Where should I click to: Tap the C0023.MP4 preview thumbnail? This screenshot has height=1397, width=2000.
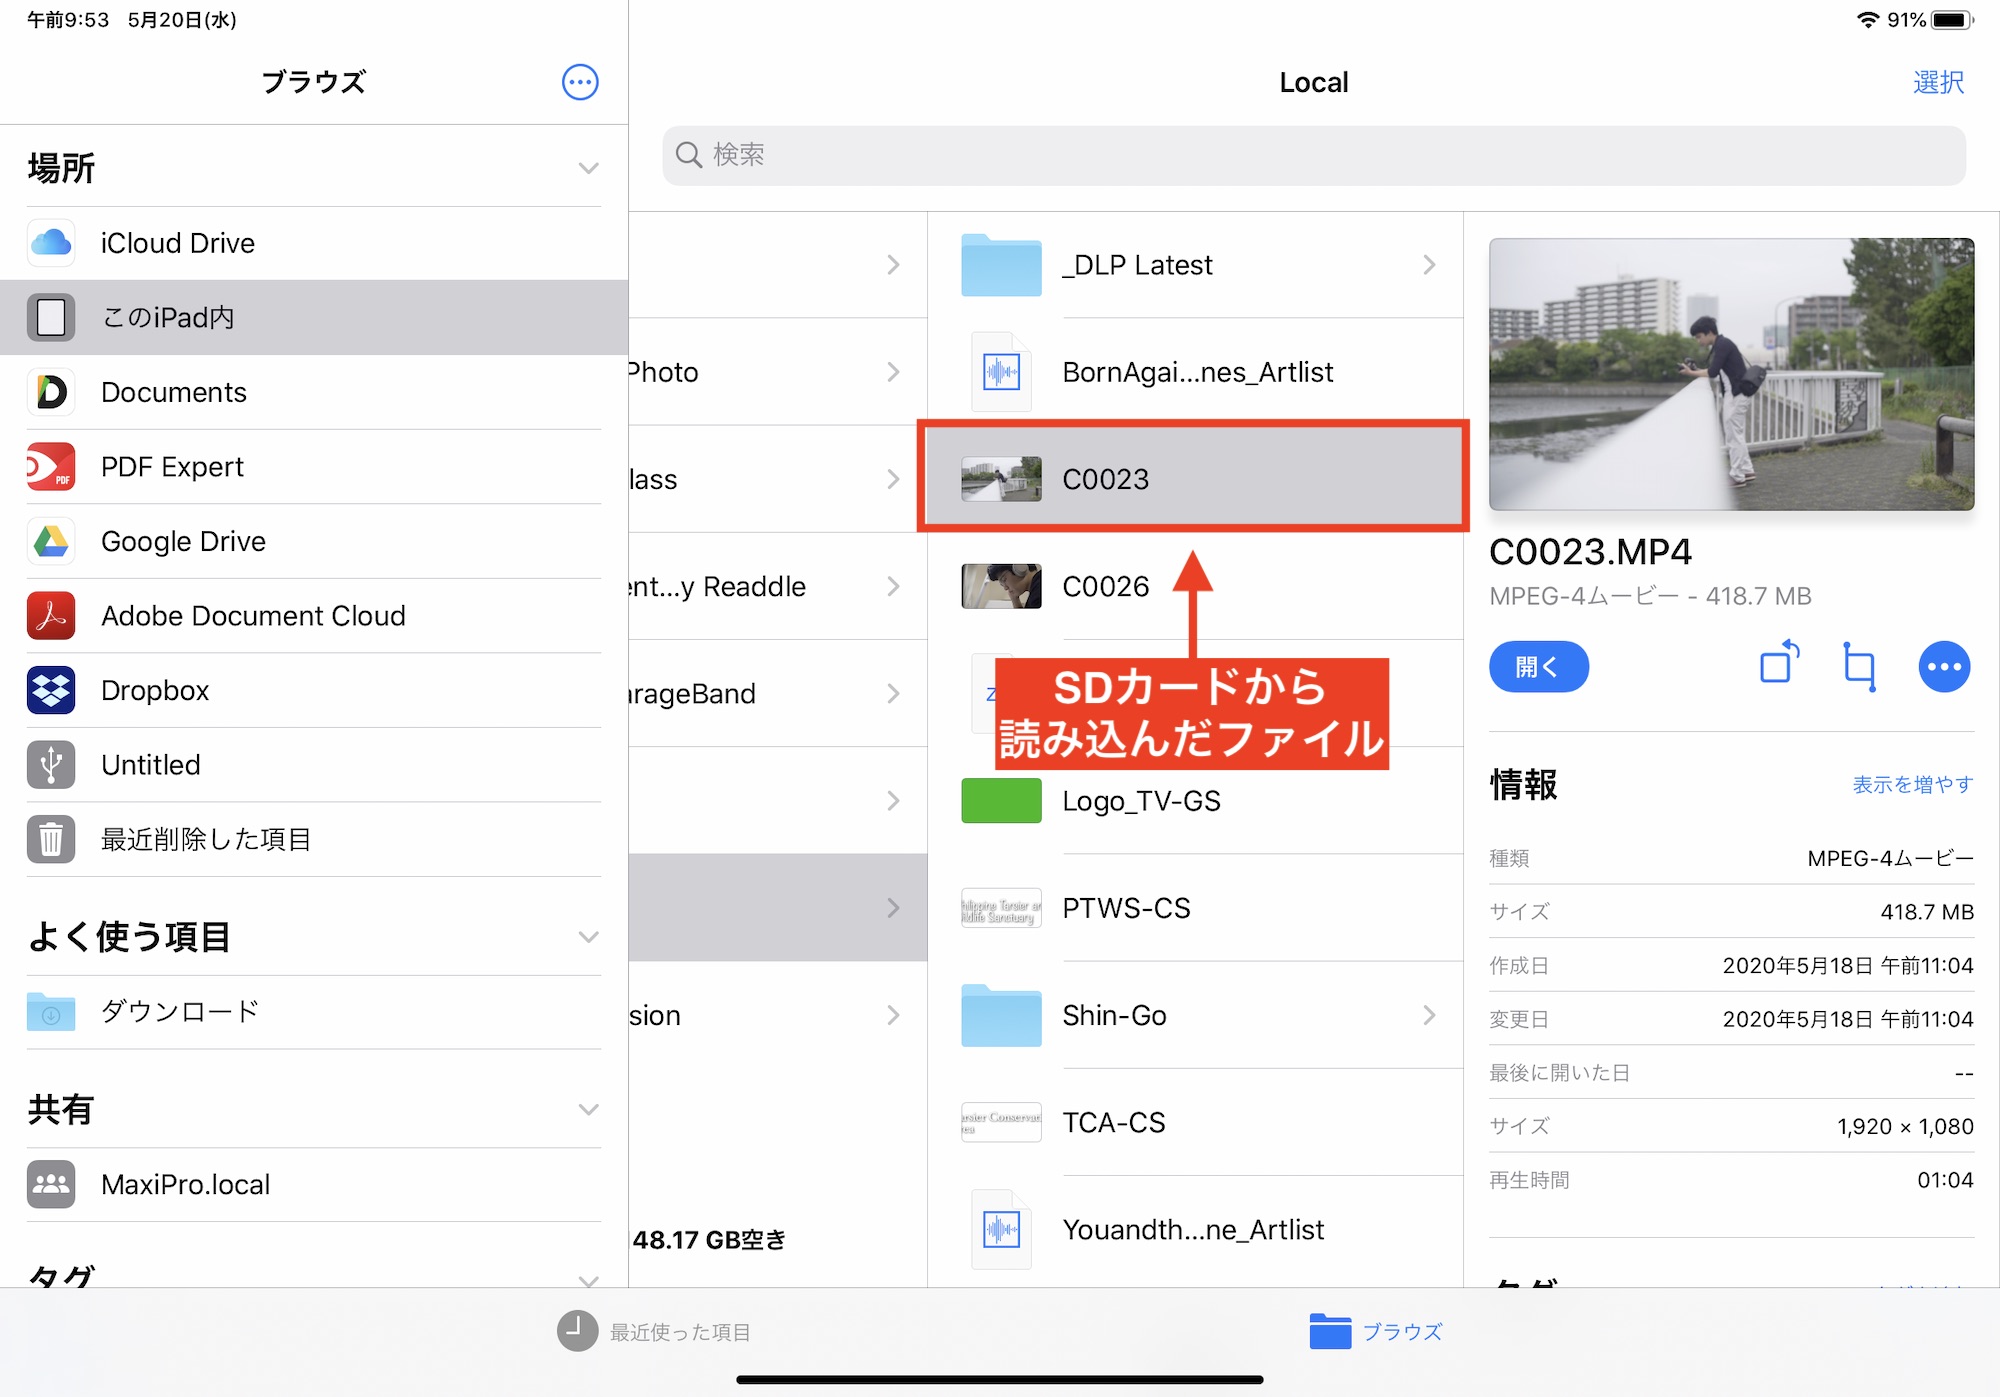(1730, 374)
